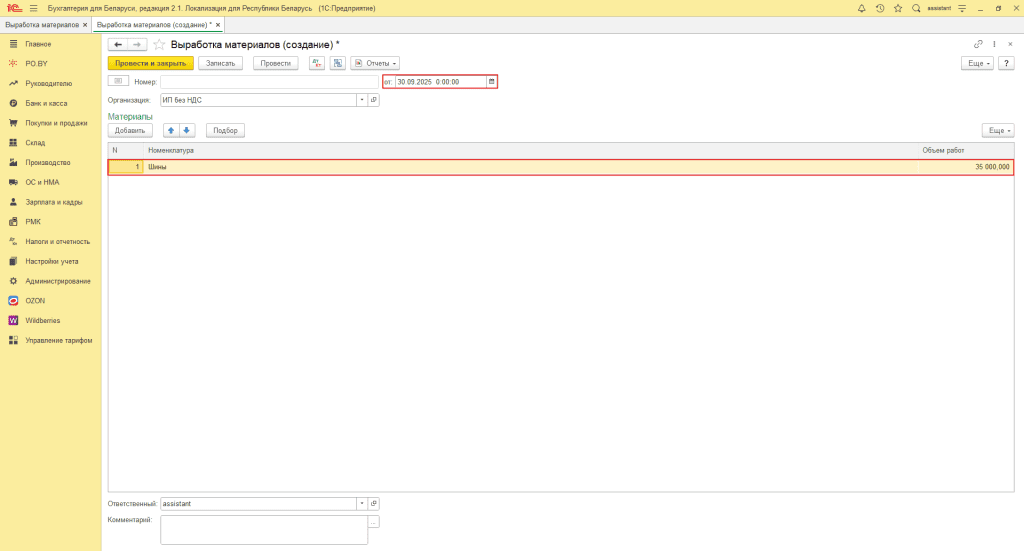
Task: Open the notifications bell
Action: 861,8
